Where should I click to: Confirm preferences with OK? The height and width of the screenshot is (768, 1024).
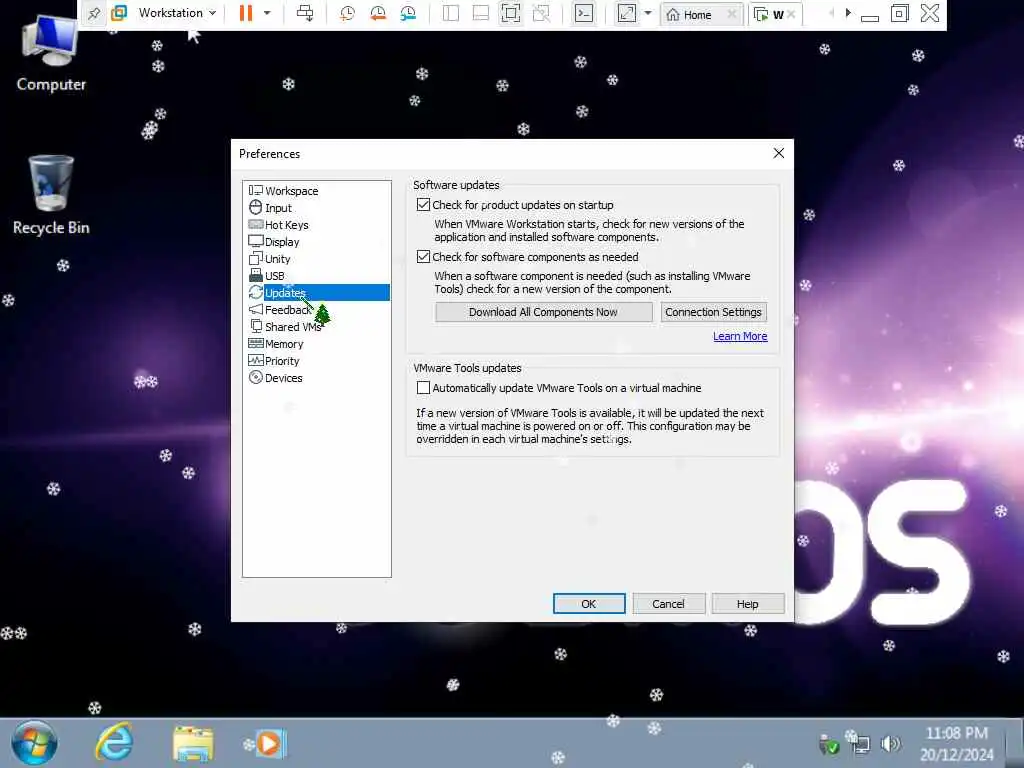coord(588,604)
